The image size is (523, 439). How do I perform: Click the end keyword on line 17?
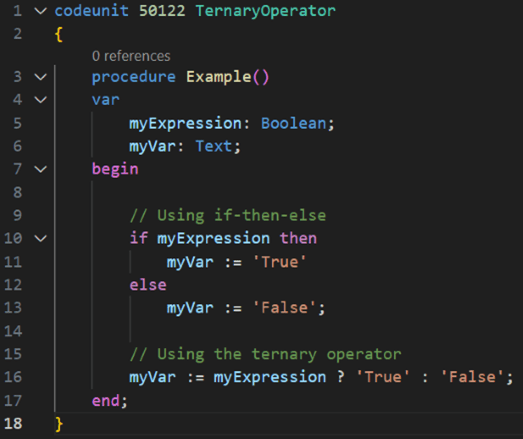pyautogui.click(x=106, y=400)
